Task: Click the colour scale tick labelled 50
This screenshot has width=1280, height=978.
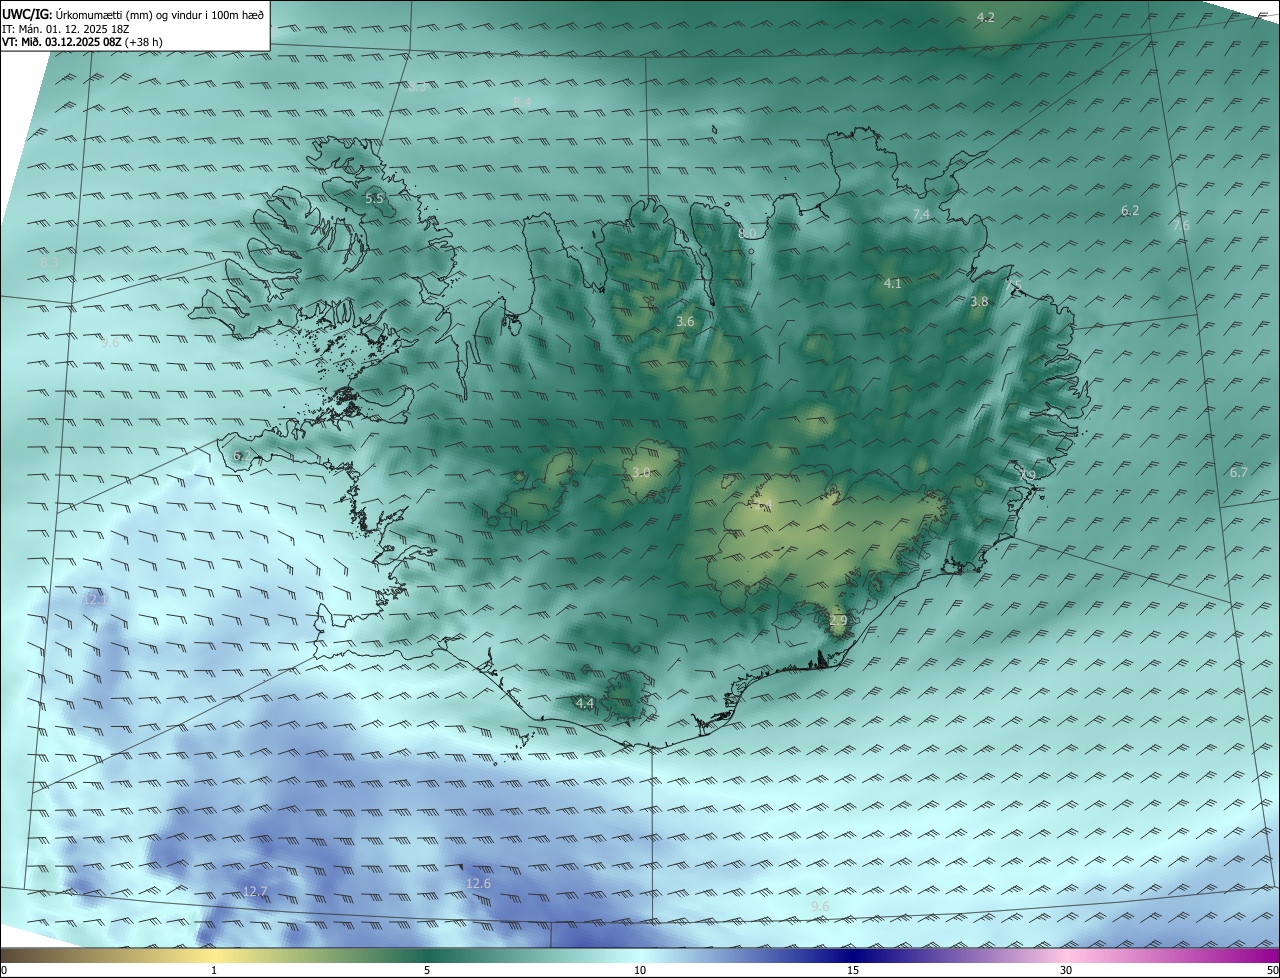Action: point(1272,971)
